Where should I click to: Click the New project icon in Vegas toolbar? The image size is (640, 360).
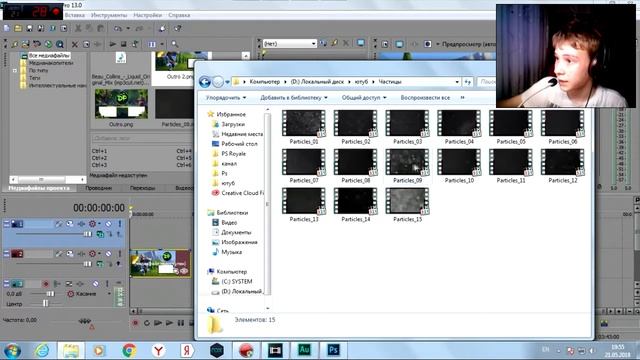pyautogui.click(x=7, y=29)
